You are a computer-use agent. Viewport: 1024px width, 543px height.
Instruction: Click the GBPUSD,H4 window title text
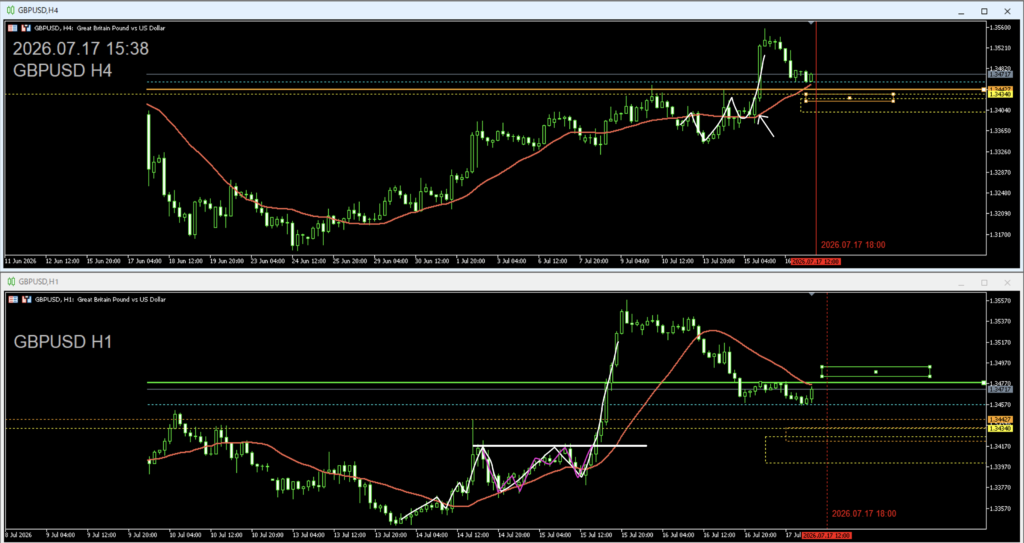(x=37, y=10)
